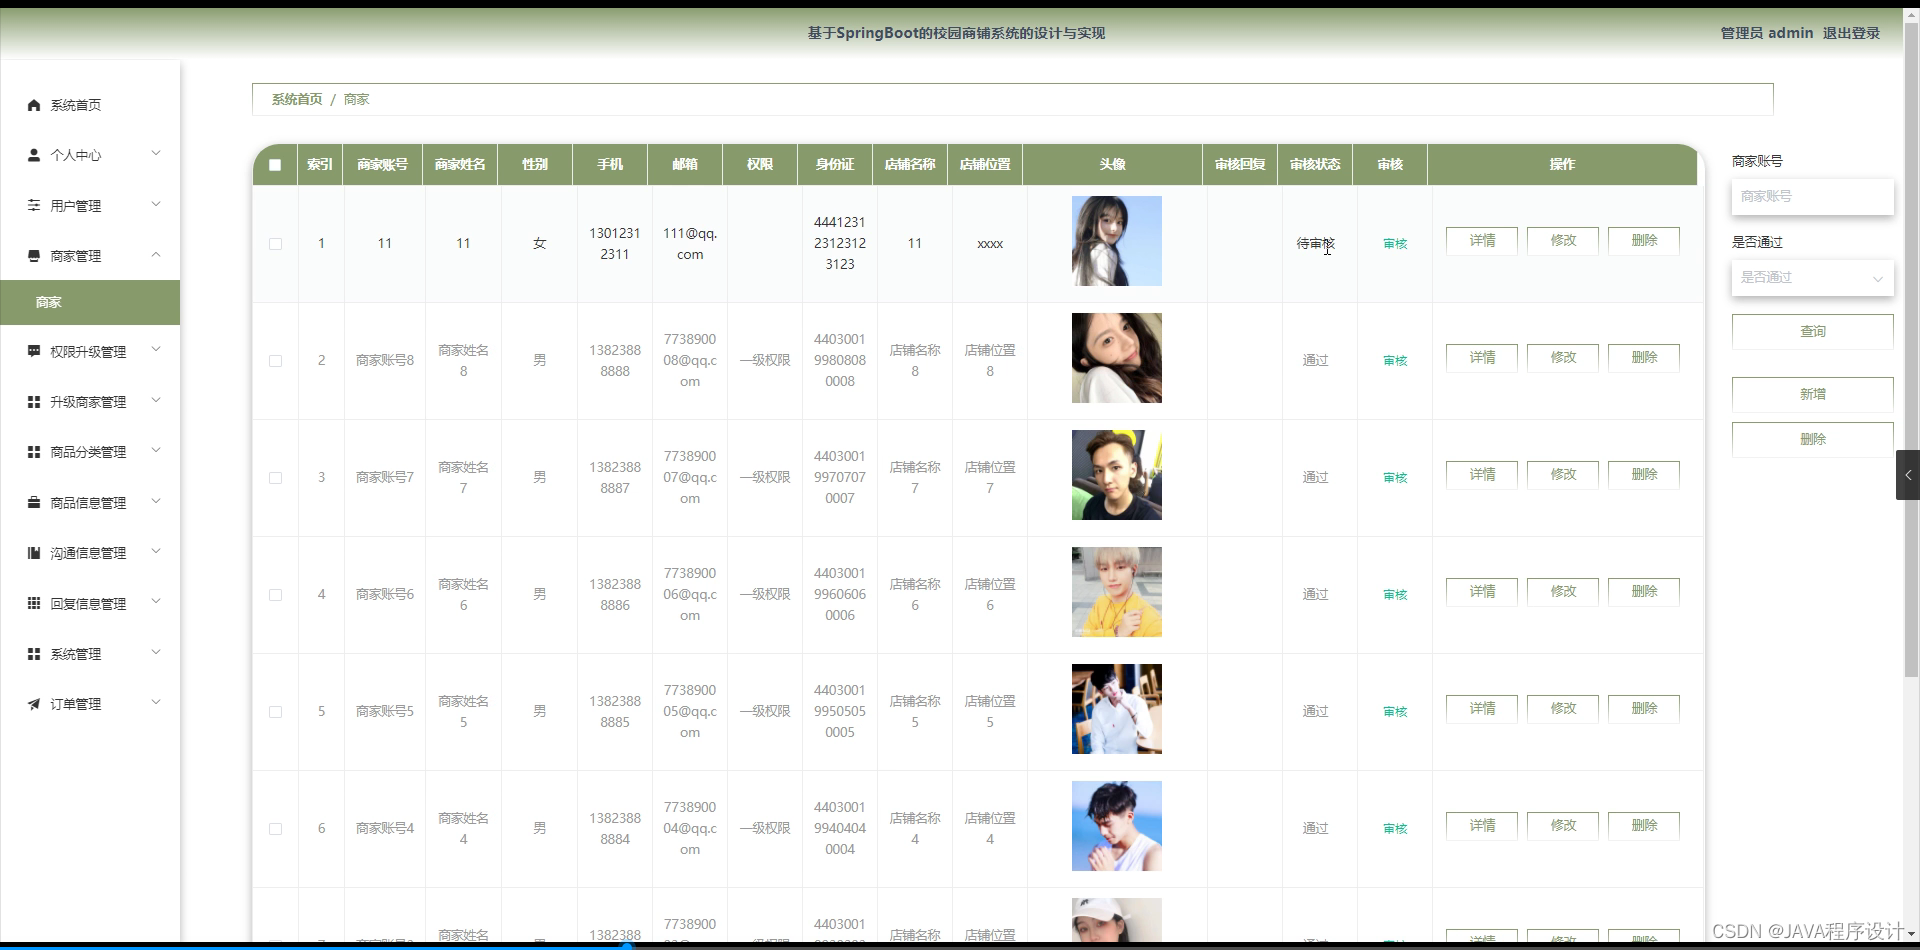Expand the 系统管理 menu chevron
Image resolution: width=1920 pixels, height=950 pixels.
156,652
